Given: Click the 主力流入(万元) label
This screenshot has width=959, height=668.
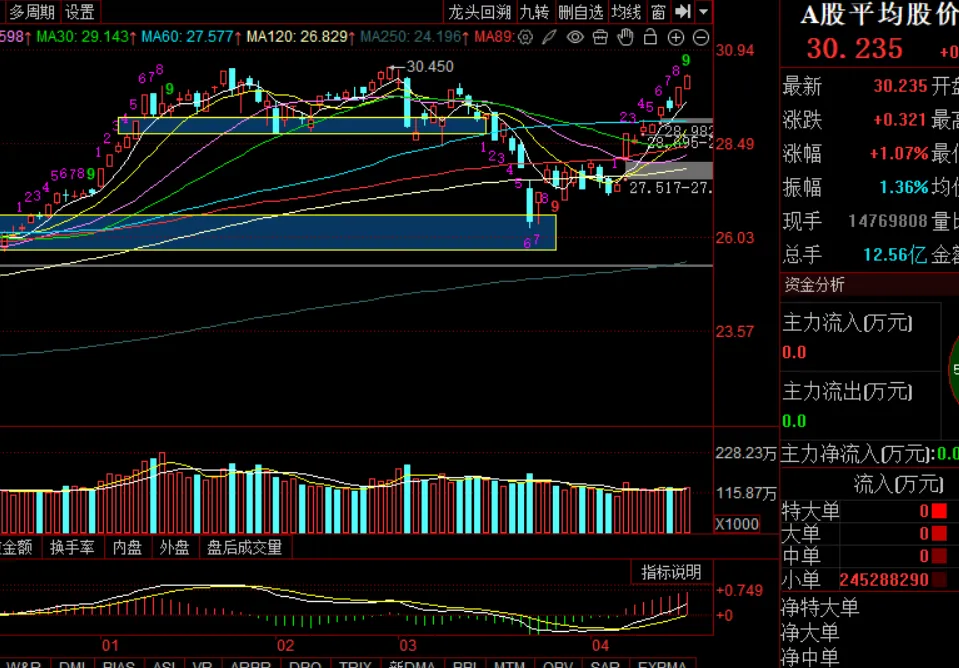Looking at the screenshot, I should pyautogui.click(x=848, y=323).
